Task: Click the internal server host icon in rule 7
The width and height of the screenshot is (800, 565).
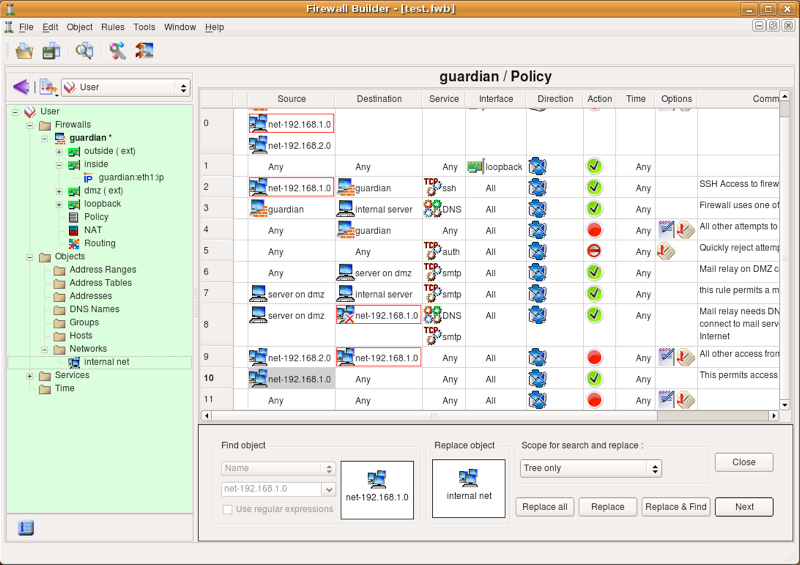Action: click(345, 294)
